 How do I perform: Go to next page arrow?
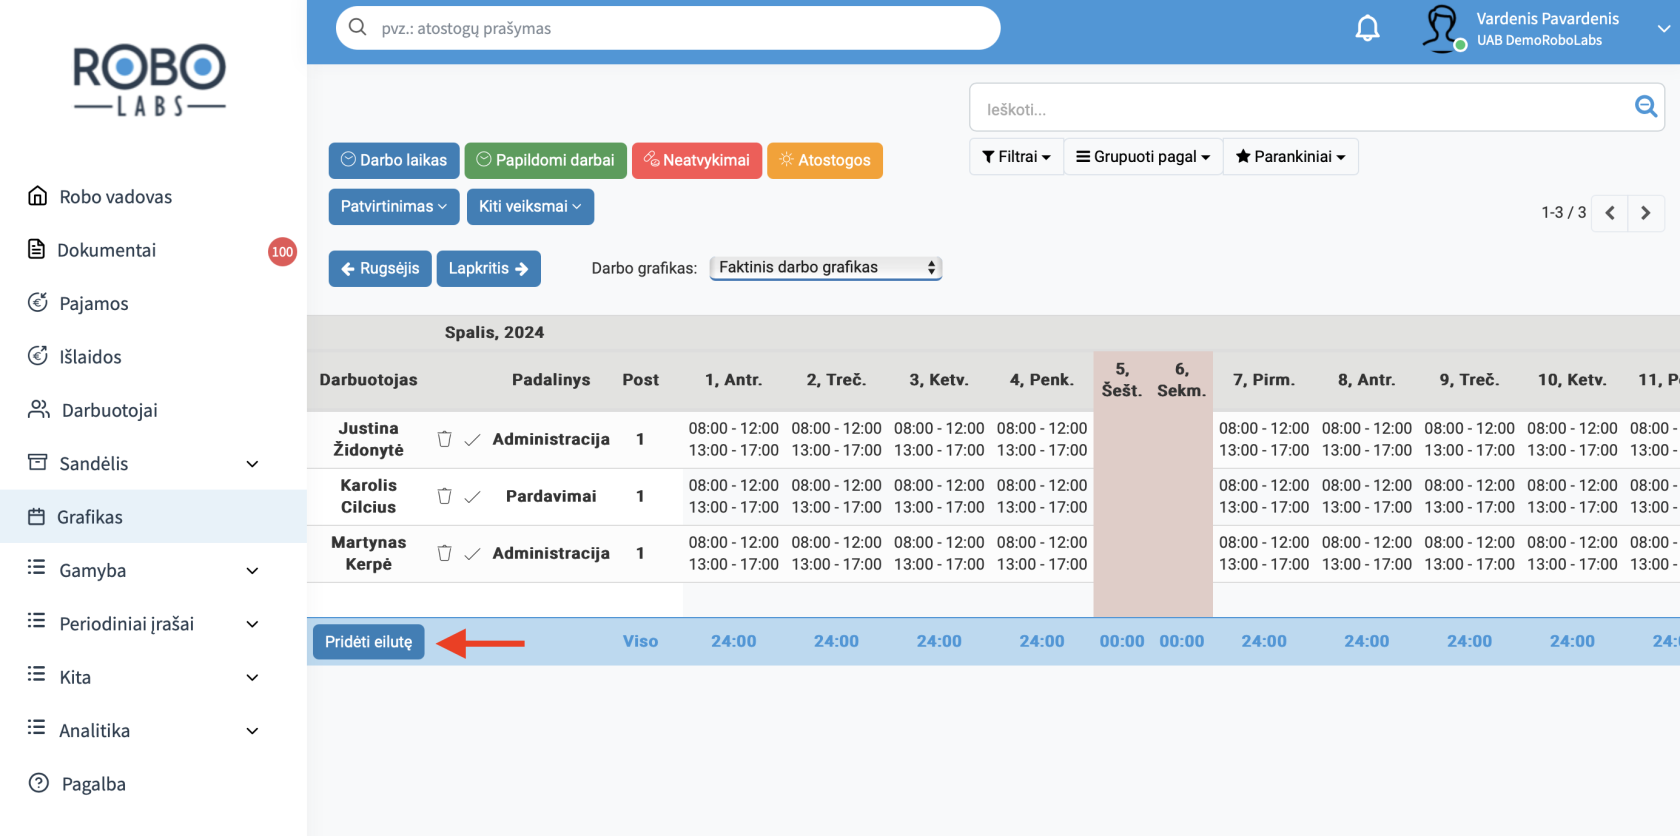click(x=1646, y=213)
